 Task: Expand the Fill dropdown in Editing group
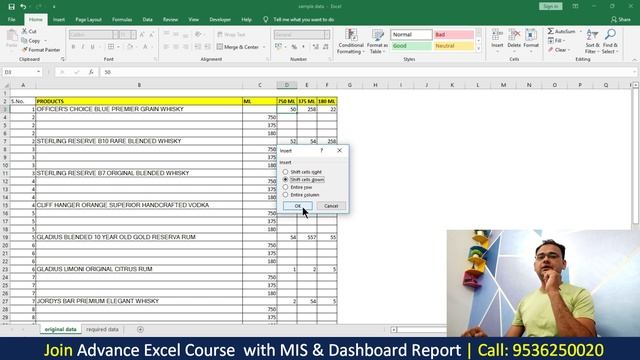tap(564, 40)
